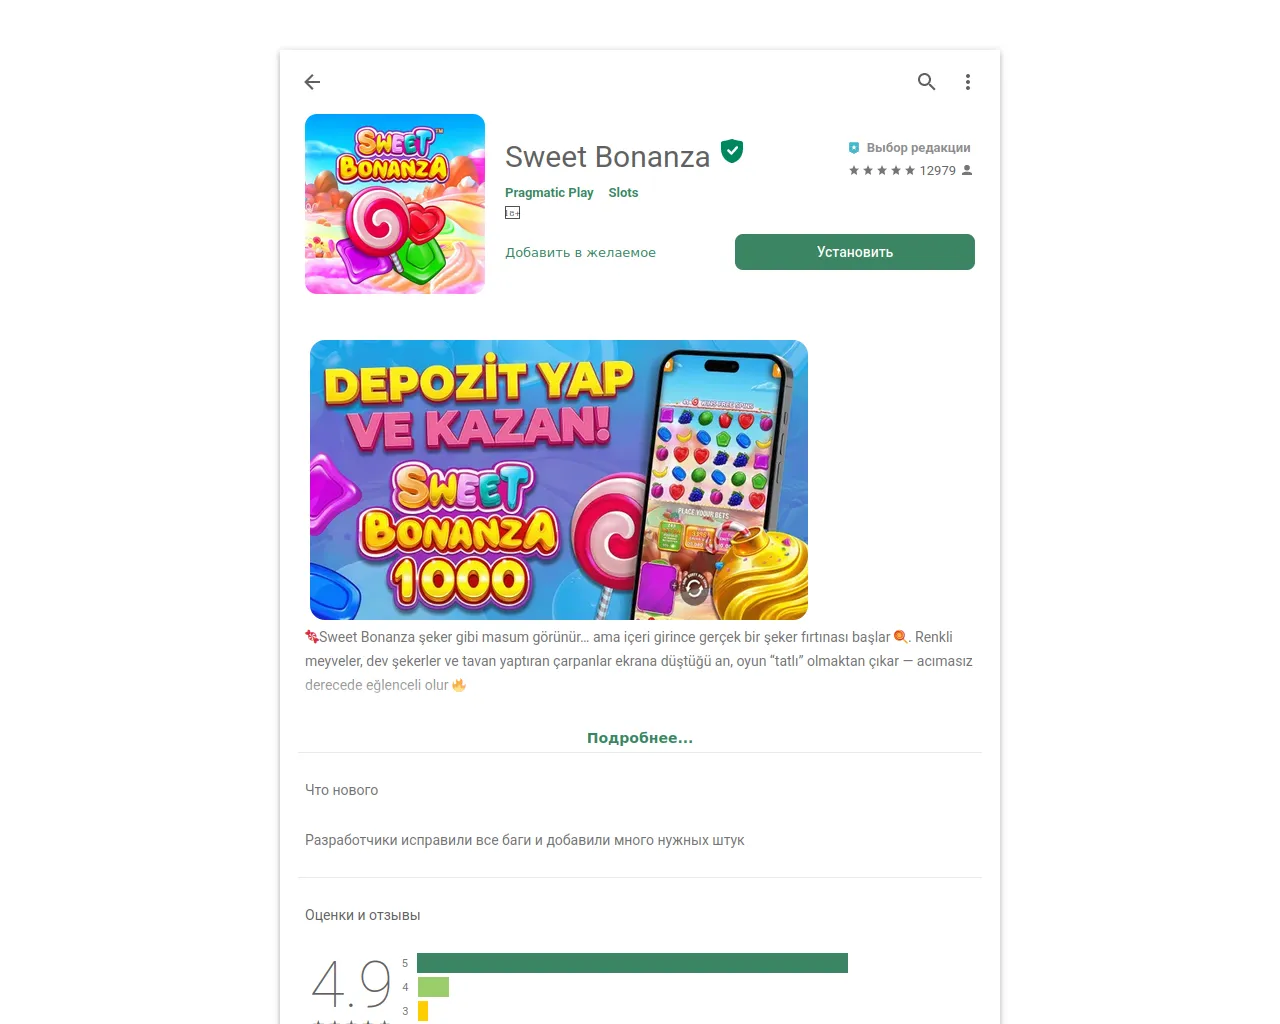Screen dimensions: 1280x1024
Task: Go back using the left arrow
Action: [312, 82]
